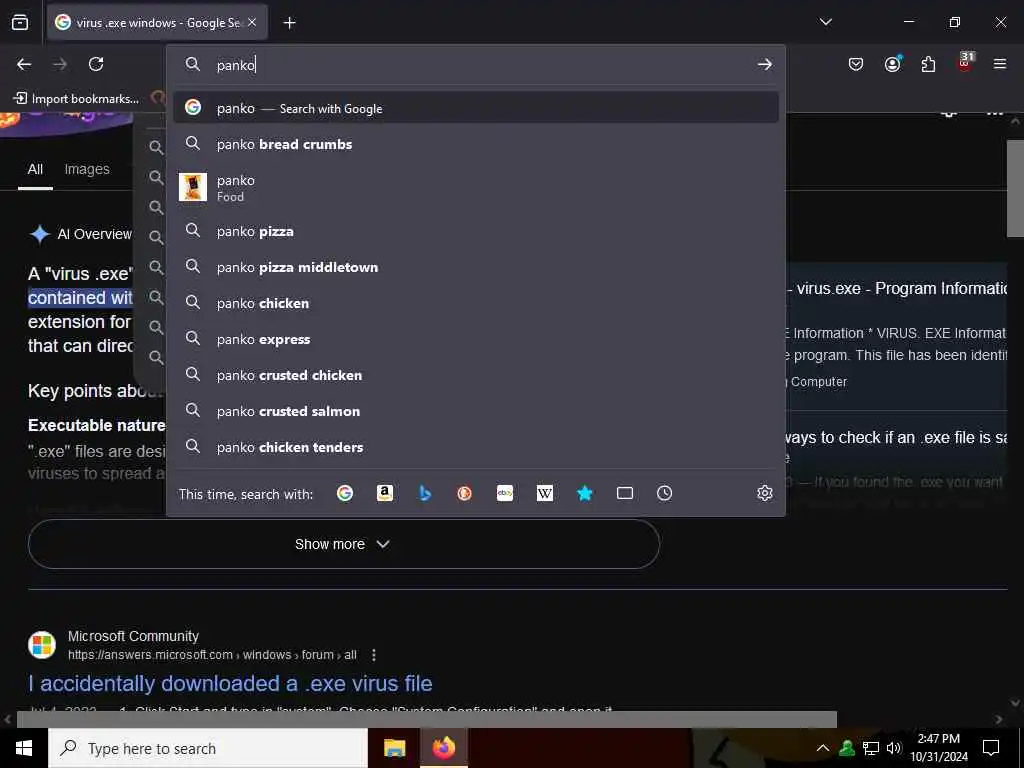Image resolution: width=1024 pixels, height=768 pixels.
Task: Search this time with Amazon icon
Action: coord(385,494)
